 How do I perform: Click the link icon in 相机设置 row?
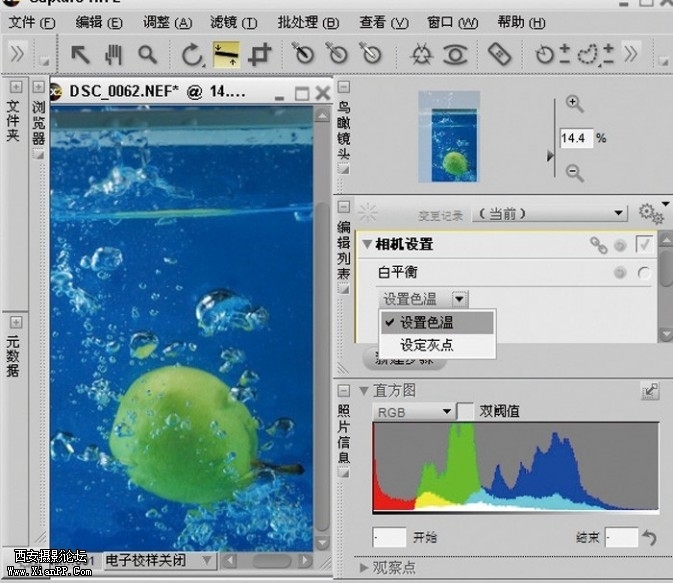pyautogui.click(x=598, y=245)
